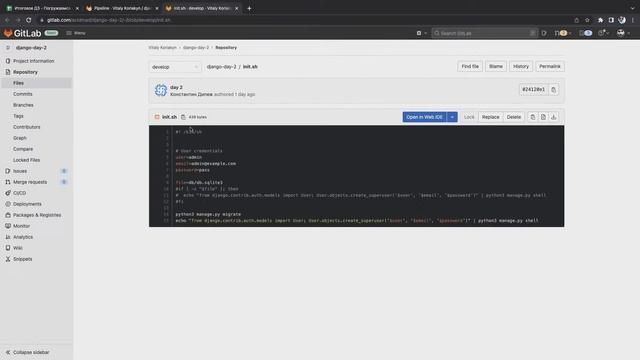Click the commit author avatar
Image resolution: width=640 pixels, height=360 pixels.
click(161, 90)
